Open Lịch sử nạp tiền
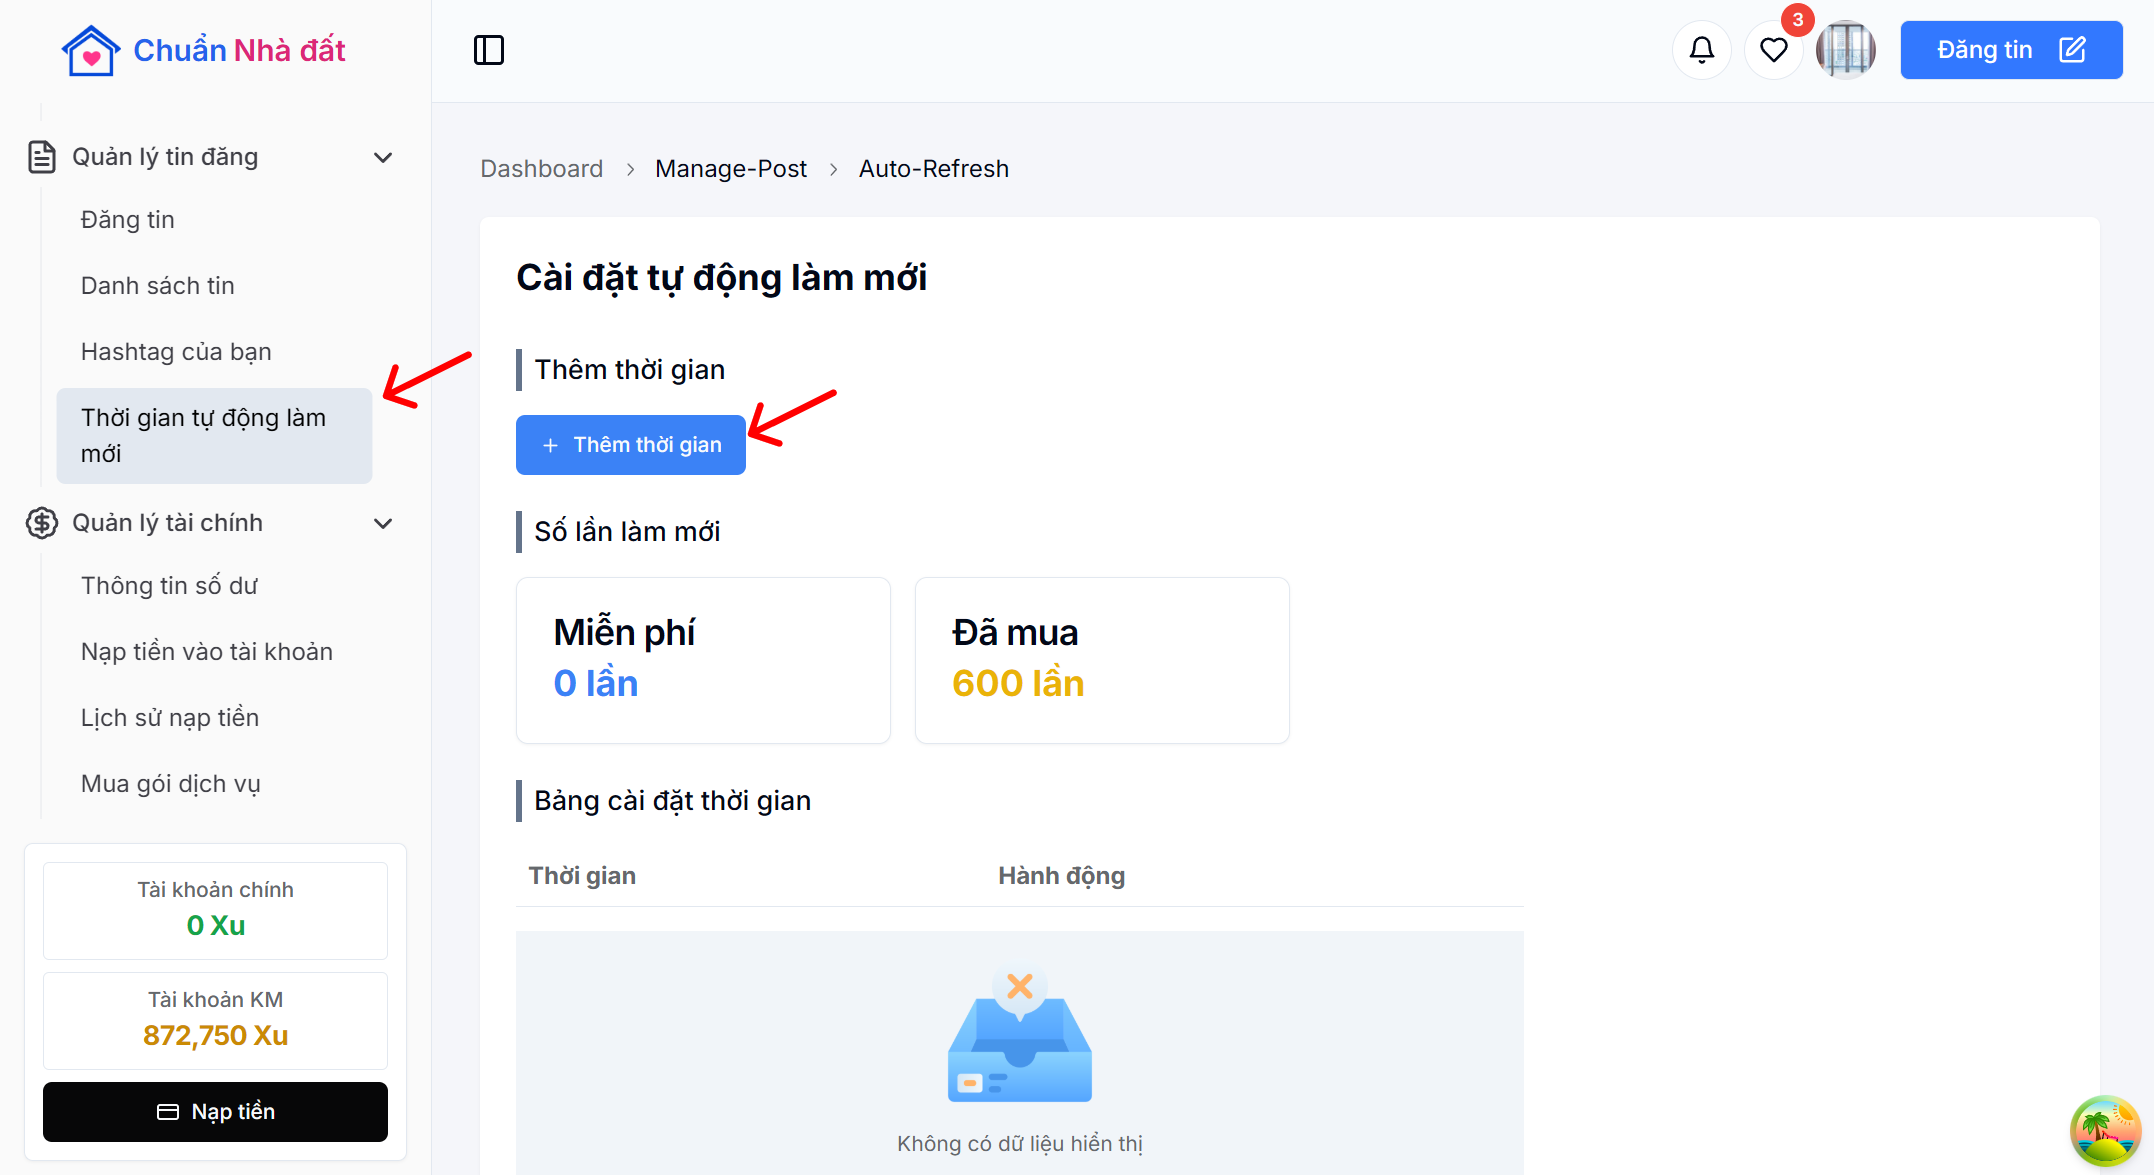2154x1175 pixels. 170,718
